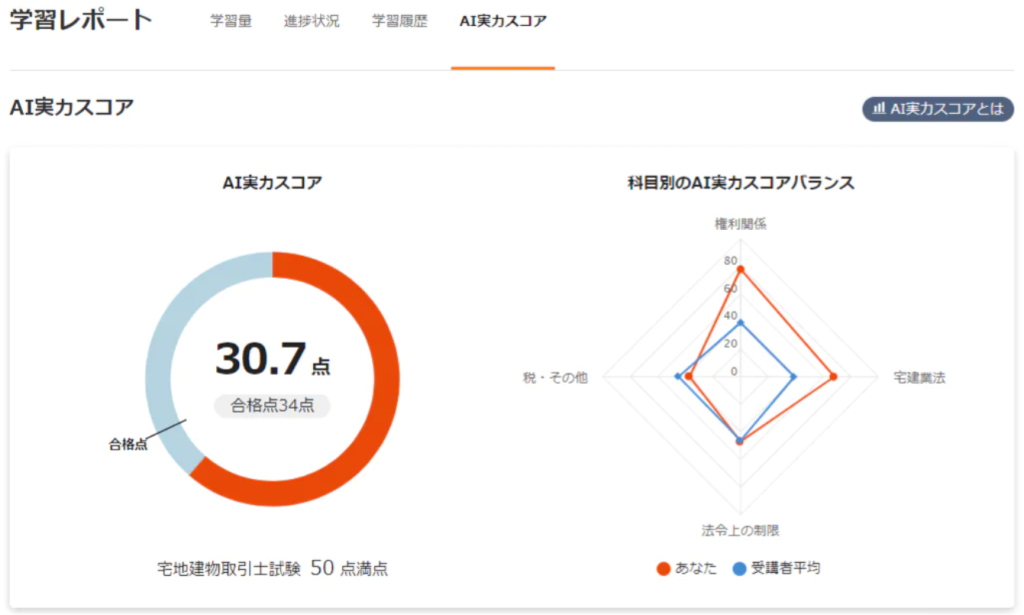The width and height of the screenshot is (1024, 615).
Task: Toggle the あなた series via its legend label
Action: (x=696, y=568)
